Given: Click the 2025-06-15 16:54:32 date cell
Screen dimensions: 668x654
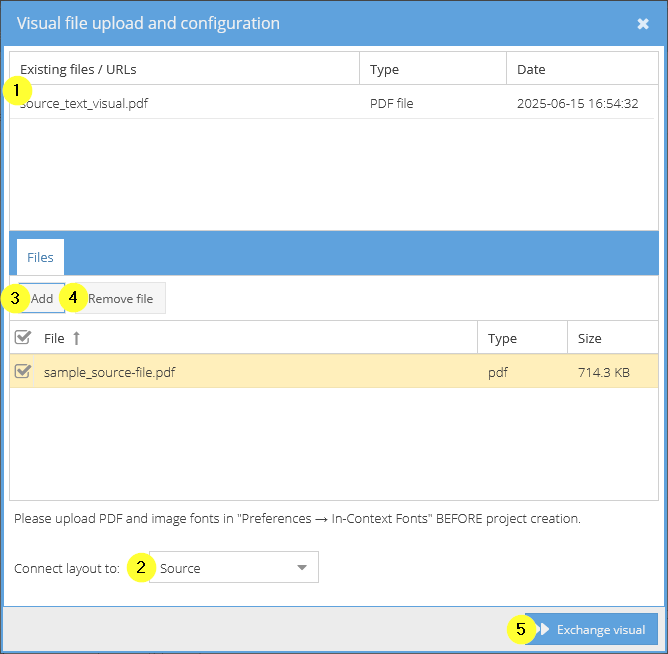Looking at the screenshot, I should pyautogui.click(x=577, y=103).
